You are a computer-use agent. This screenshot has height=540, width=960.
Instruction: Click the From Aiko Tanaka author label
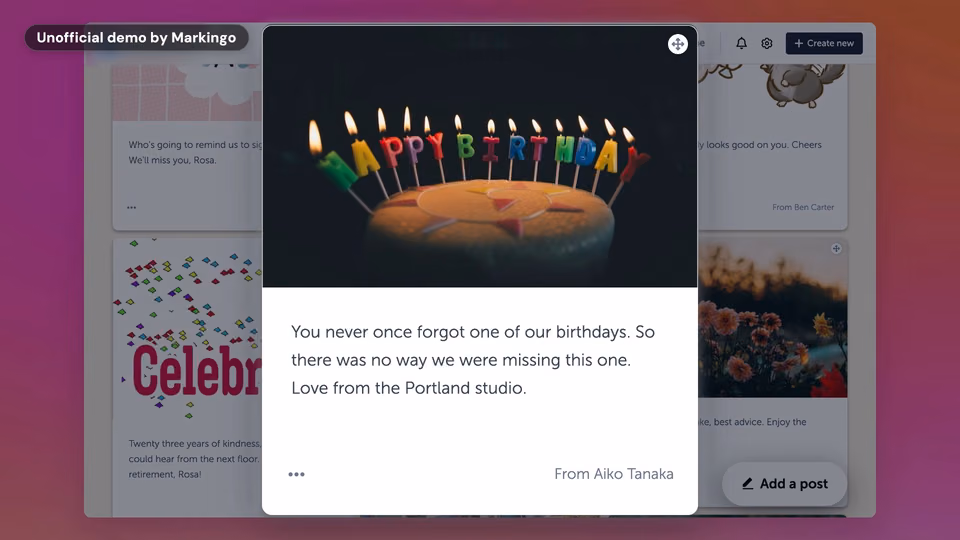click(x=613, y=474)
